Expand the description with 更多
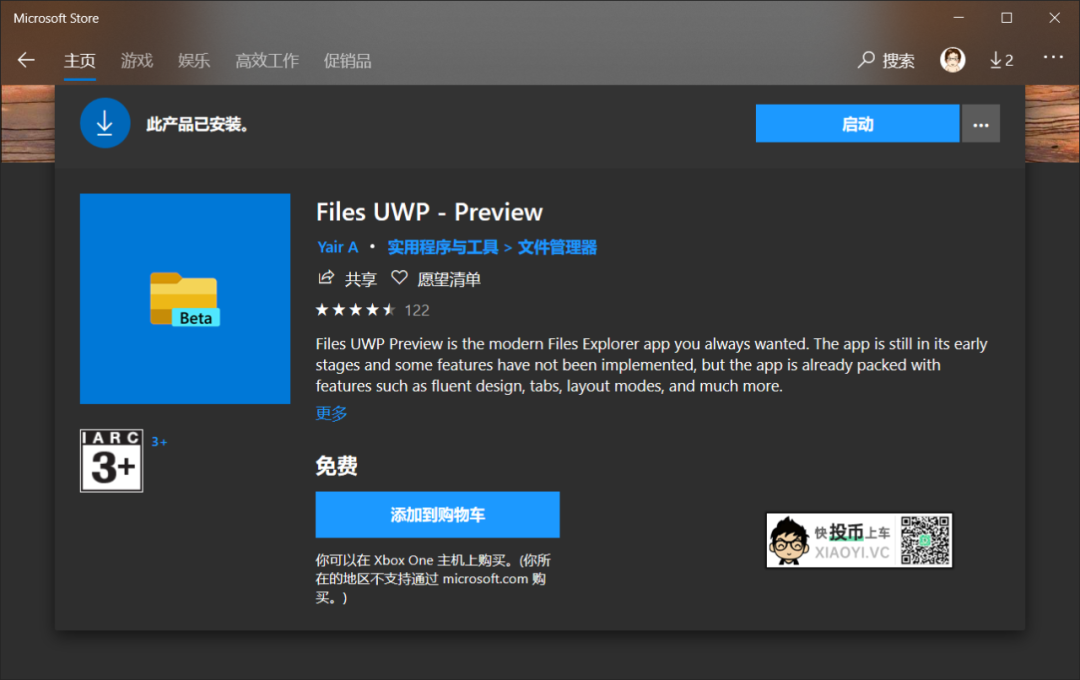1080x680 pixels. coord(330,412)
